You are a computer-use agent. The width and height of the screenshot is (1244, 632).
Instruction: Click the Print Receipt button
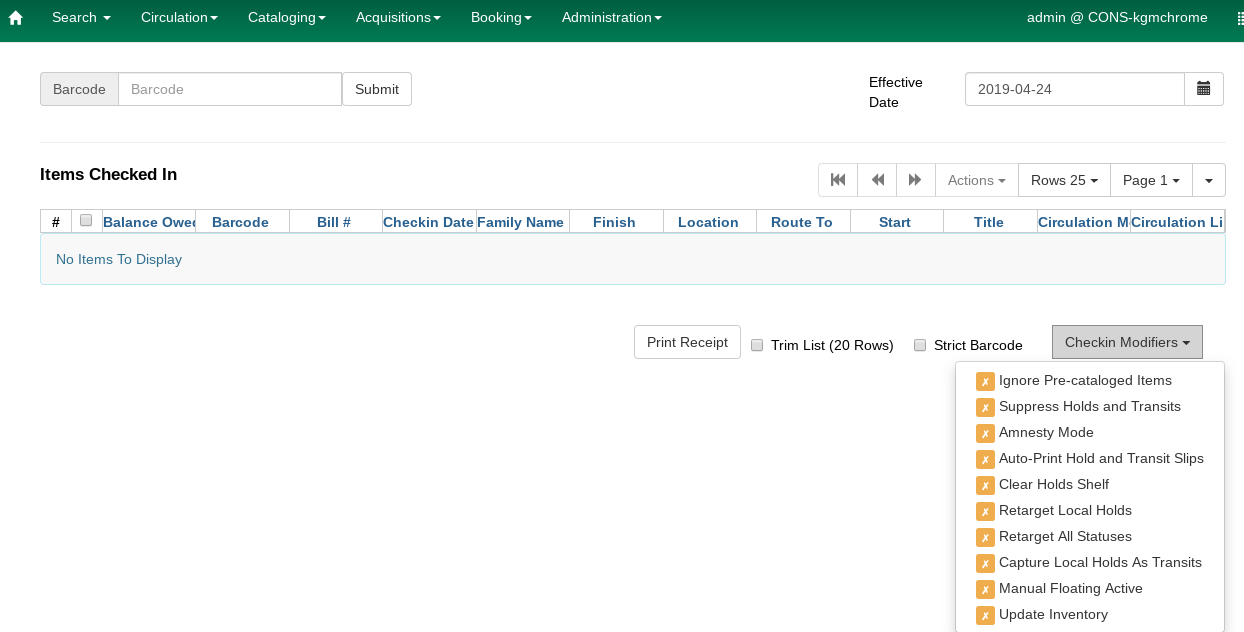tap(687, 342)
